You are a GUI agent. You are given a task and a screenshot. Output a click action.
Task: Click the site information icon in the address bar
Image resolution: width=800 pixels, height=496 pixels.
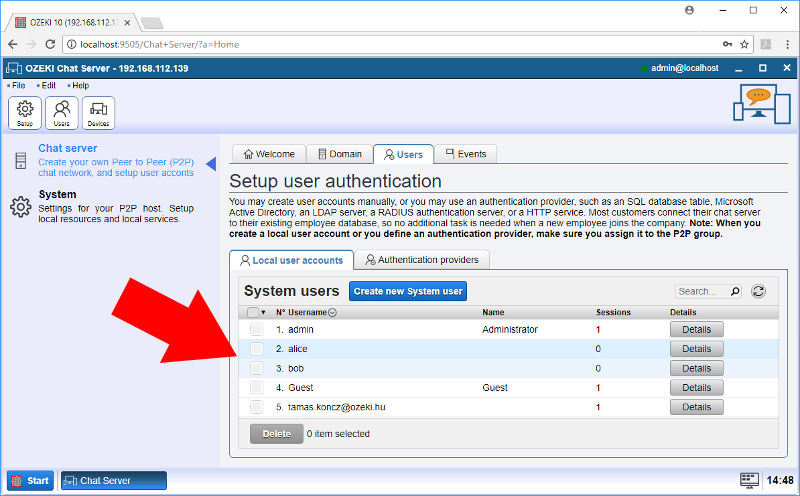pyautogui.click(x=72, y=44)
